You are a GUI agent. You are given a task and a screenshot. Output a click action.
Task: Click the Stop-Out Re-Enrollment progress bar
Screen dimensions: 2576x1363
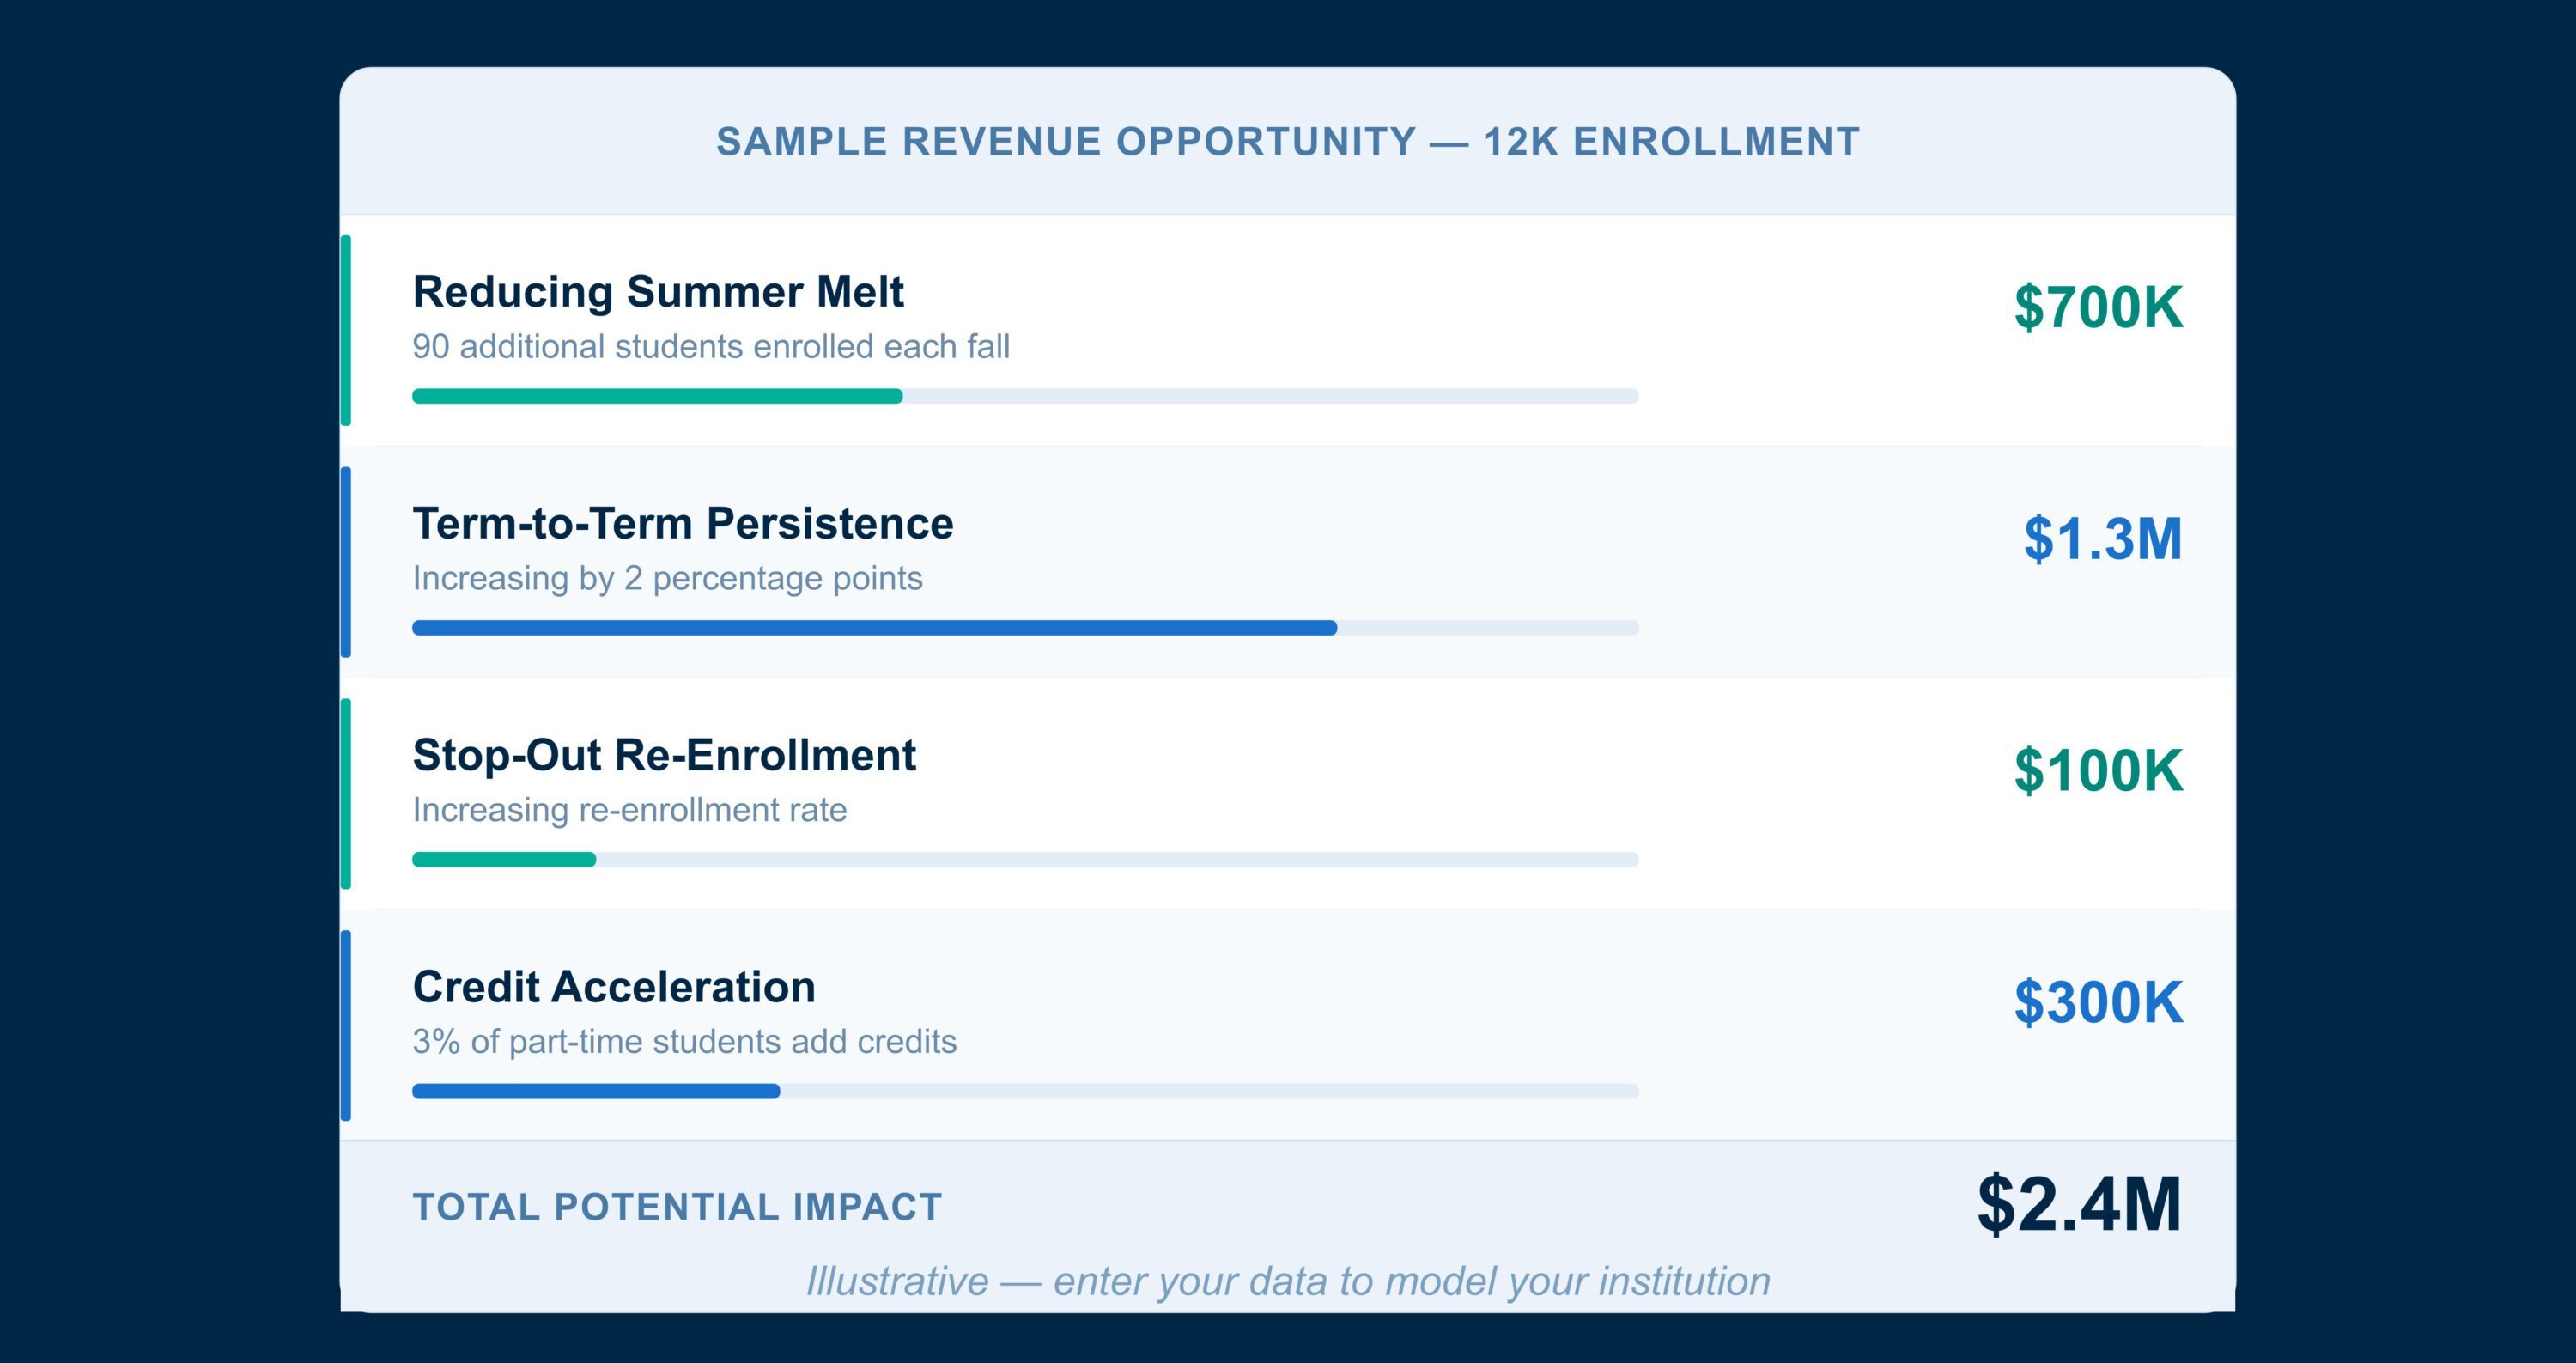[1025, 859]
